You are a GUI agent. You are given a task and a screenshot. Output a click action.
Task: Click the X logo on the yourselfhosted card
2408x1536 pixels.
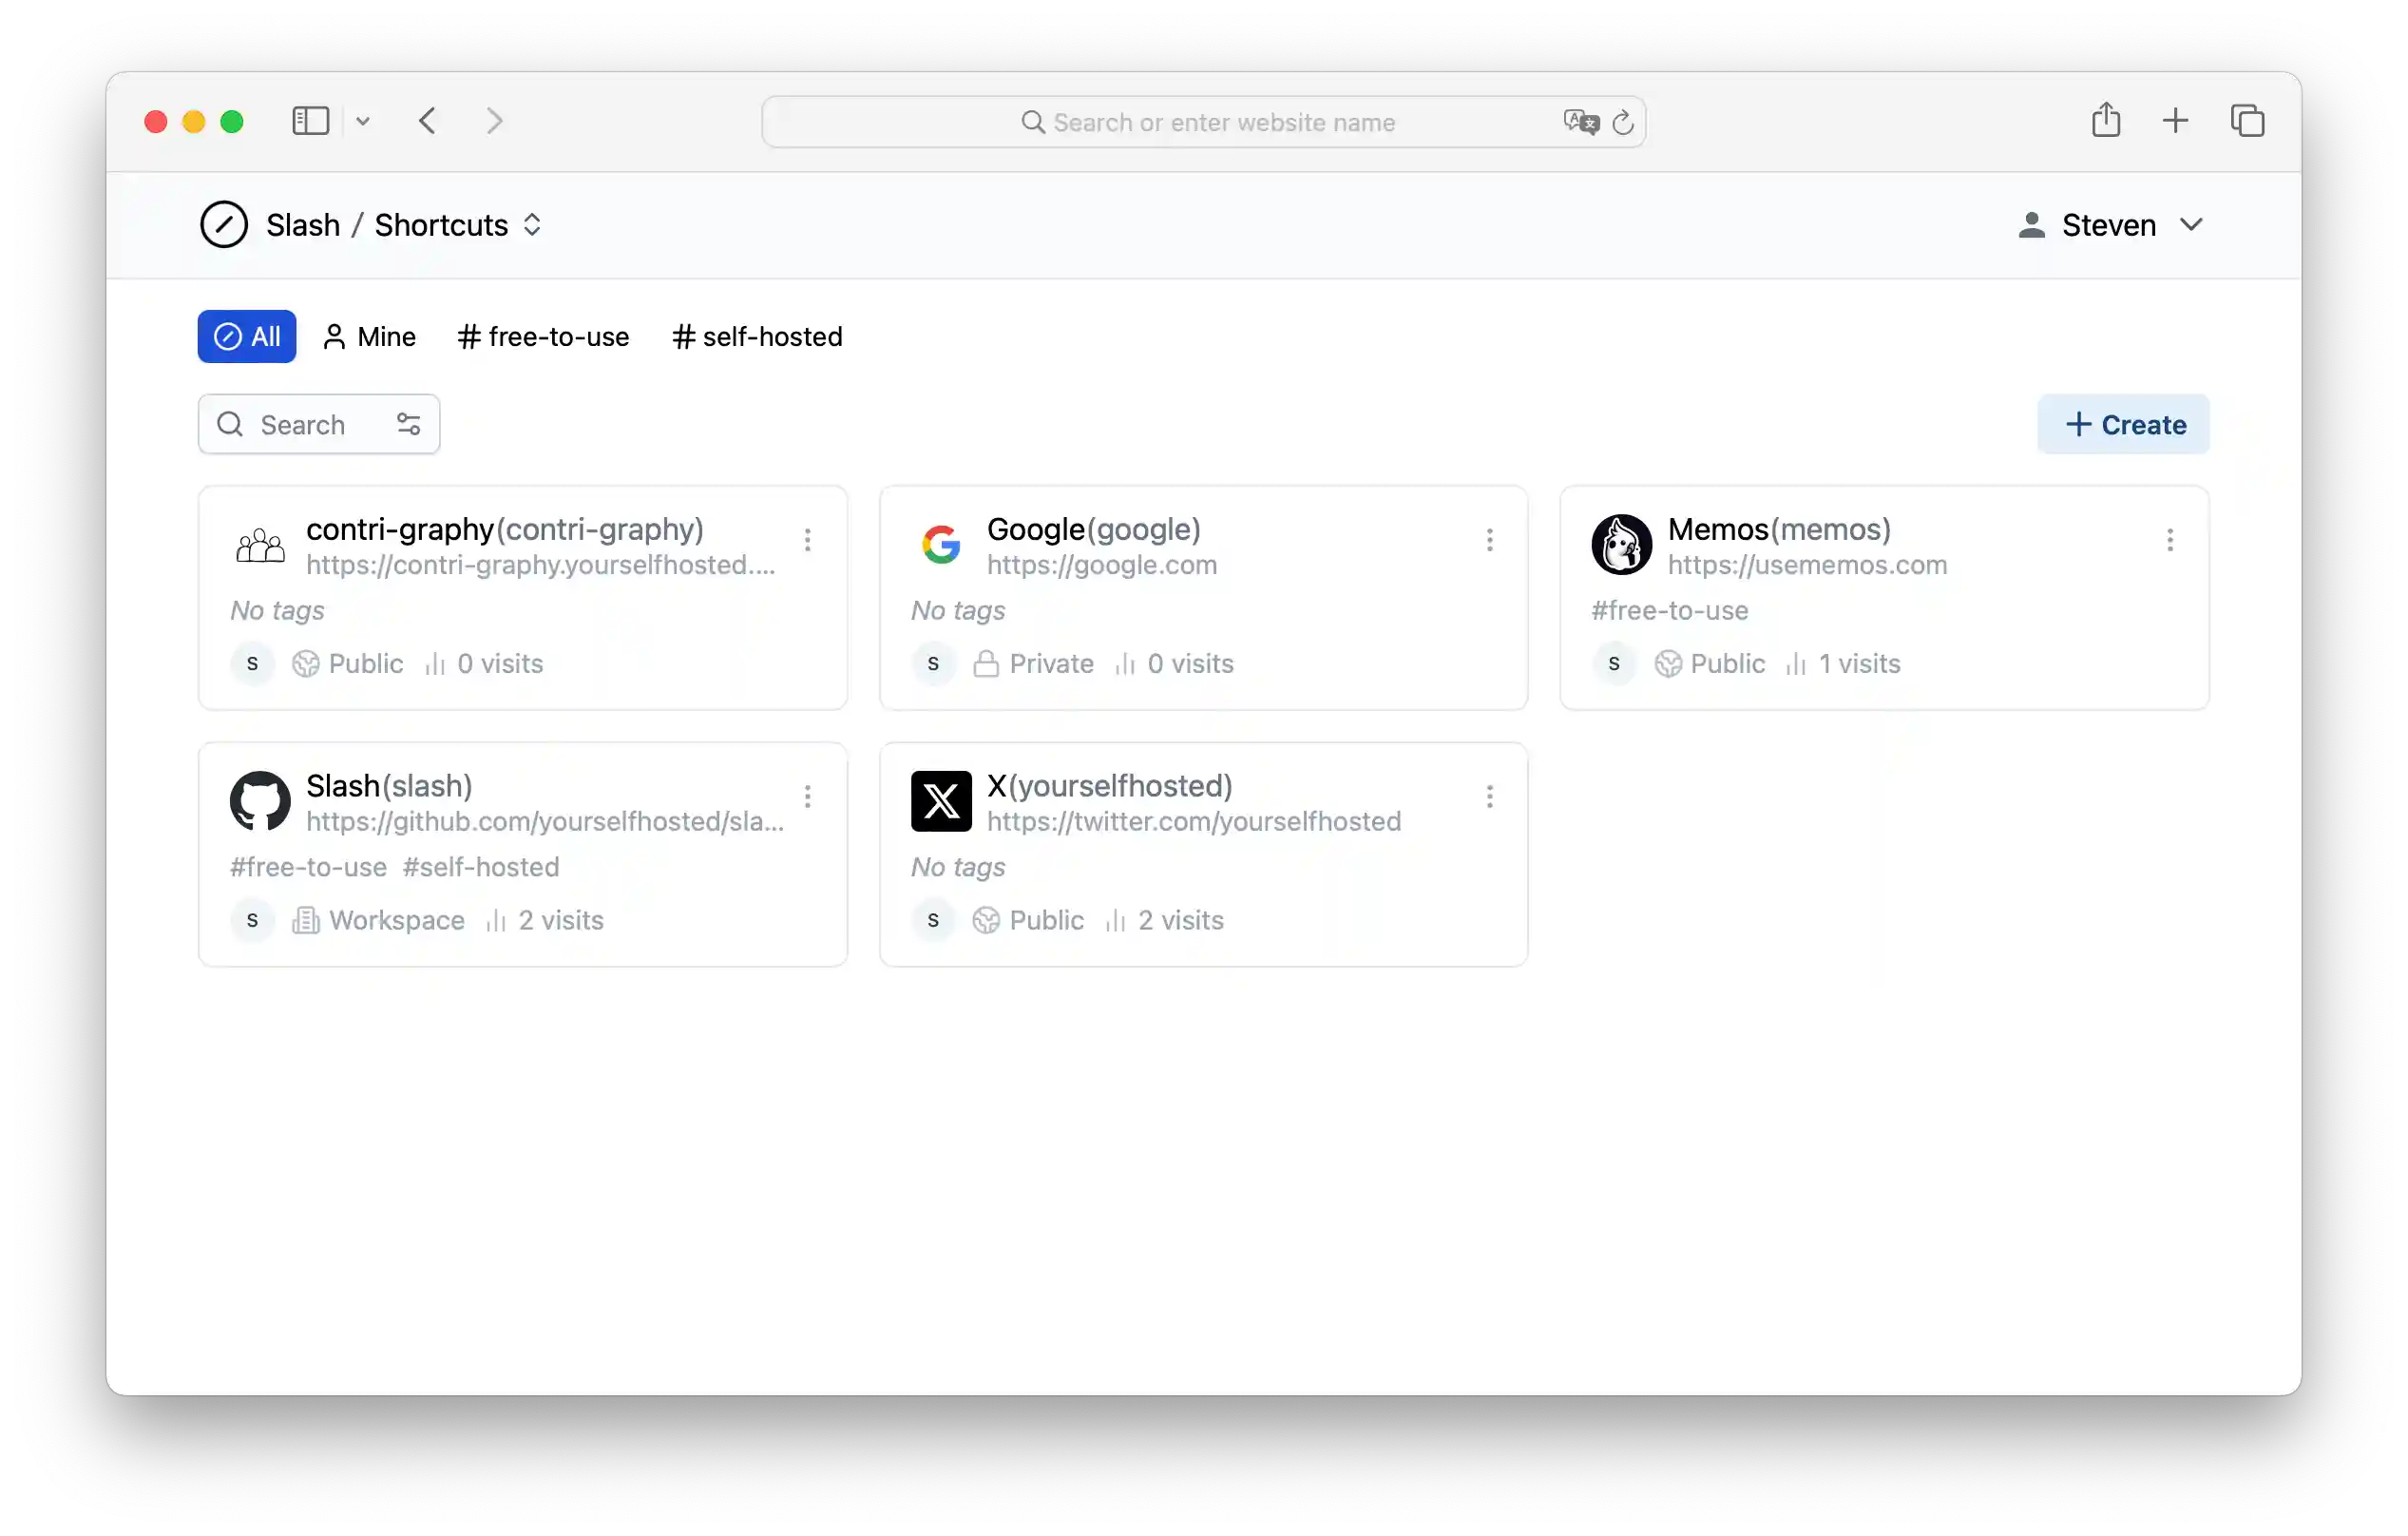click(x=940, y=801)
